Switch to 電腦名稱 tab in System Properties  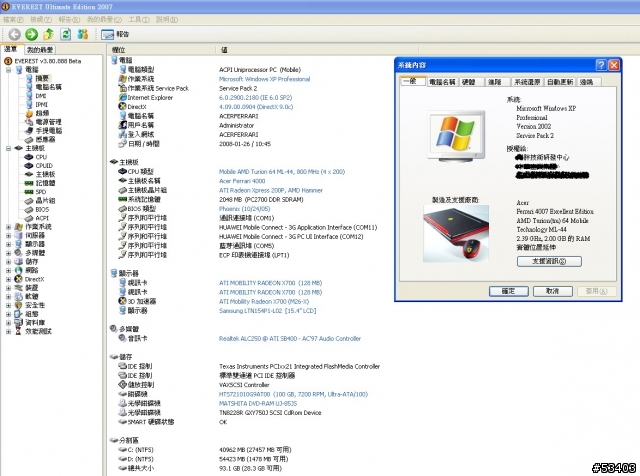(442, 82)
